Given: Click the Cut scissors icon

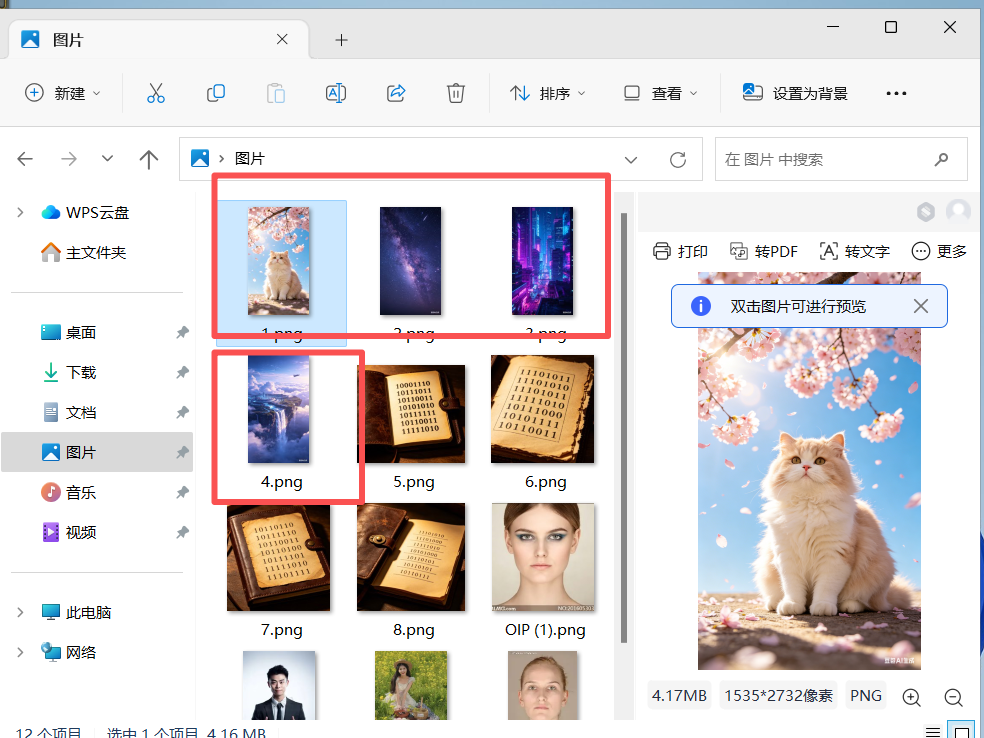Looking at the screenshot, I should click(x=156, y=93).
